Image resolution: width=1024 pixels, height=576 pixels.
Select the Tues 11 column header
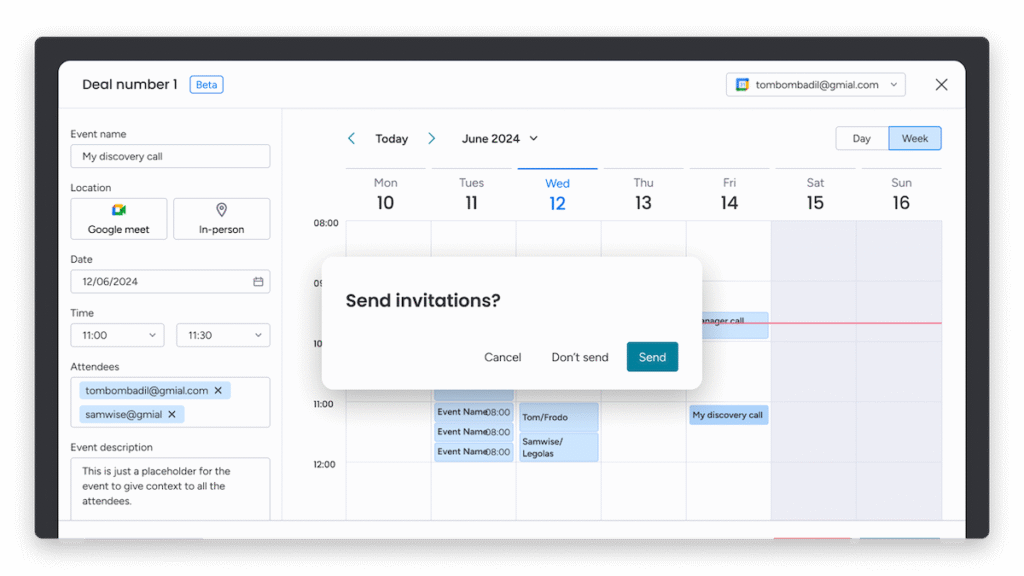[x=471, y=194]
